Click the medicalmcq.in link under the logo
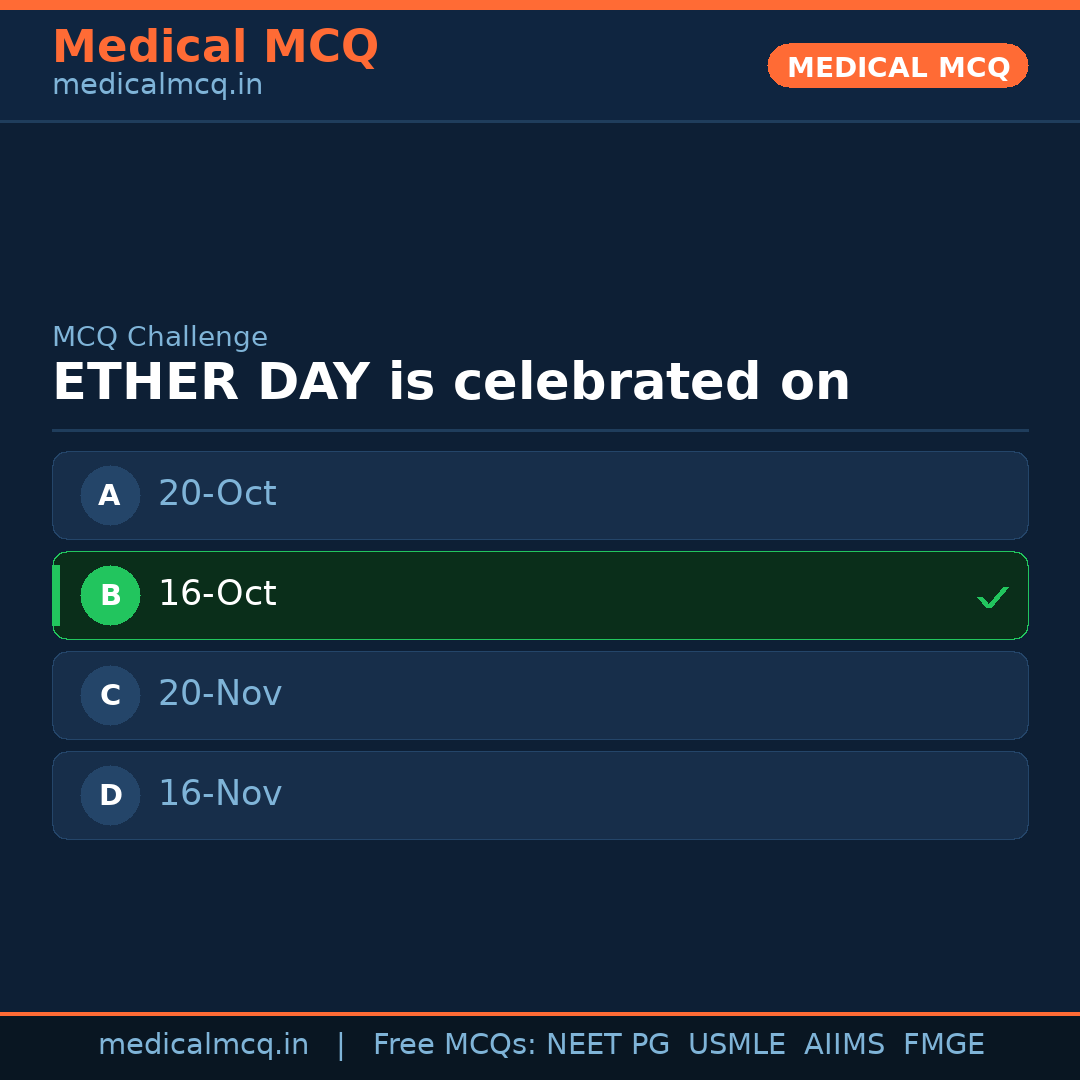Screen dimensions: 1080x1080 (157, 84)
